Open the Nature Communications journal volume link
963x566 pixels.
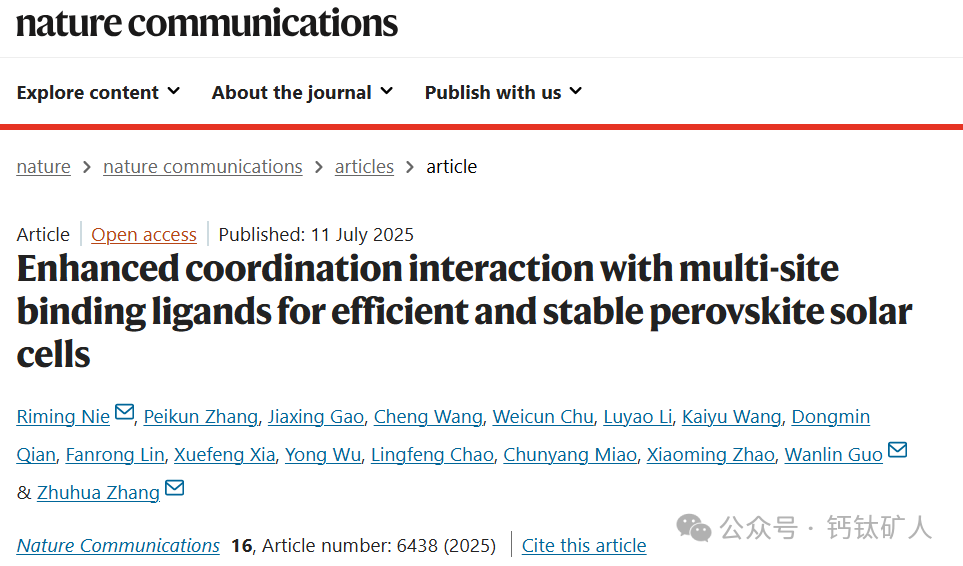118,545
